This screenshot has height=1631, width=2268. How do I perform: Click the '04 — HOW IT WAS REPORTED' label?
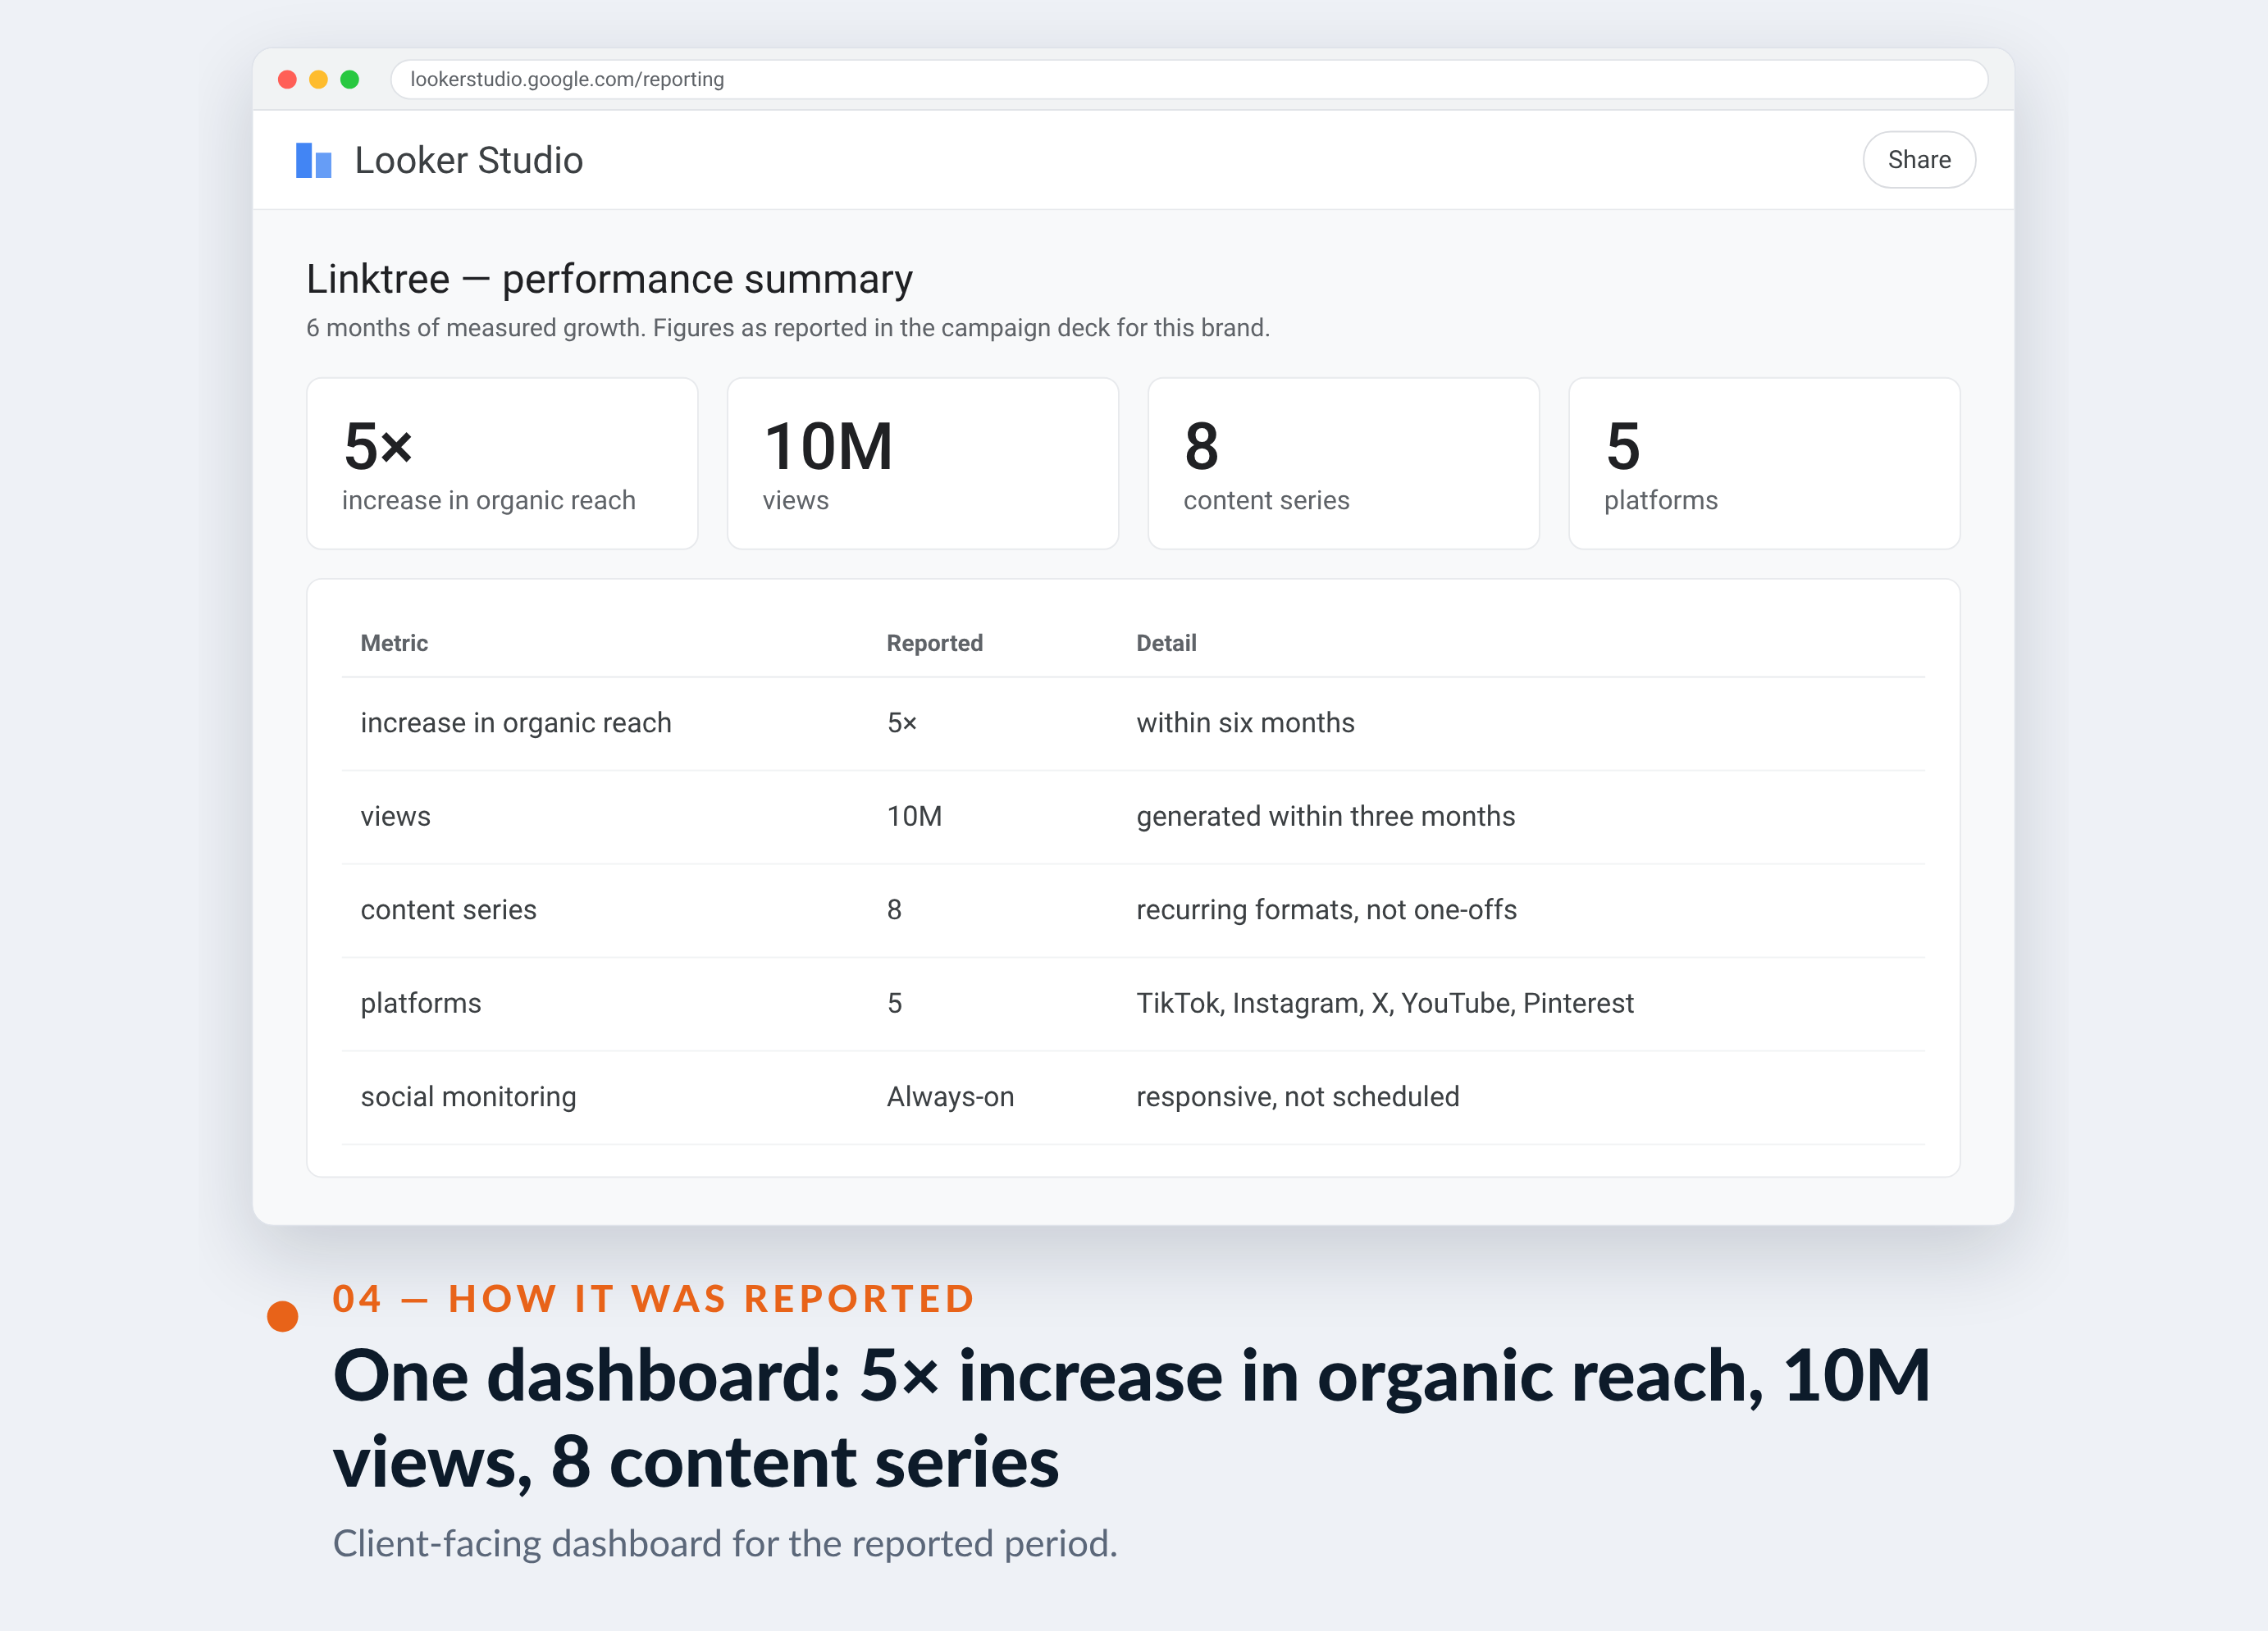pos(653,1299)
